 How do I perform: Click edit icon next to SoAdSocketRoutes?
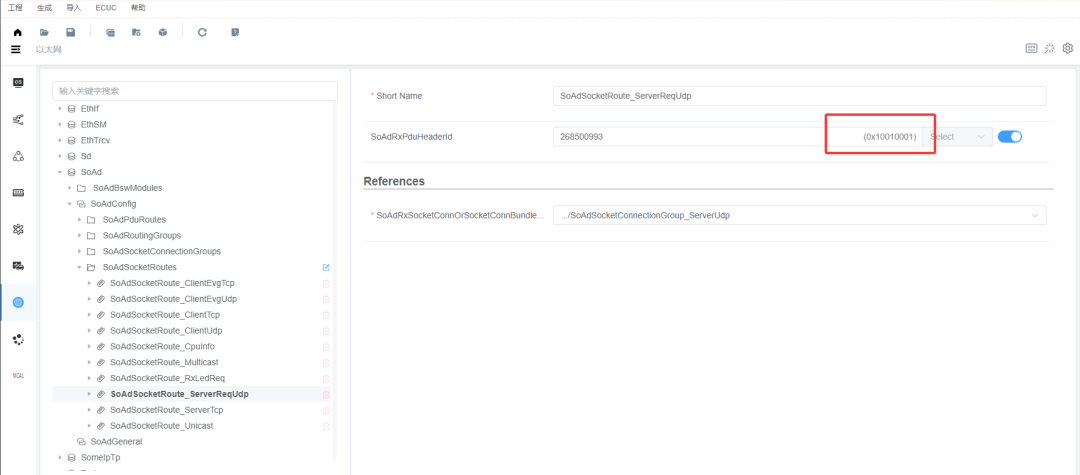click(326, 267)
